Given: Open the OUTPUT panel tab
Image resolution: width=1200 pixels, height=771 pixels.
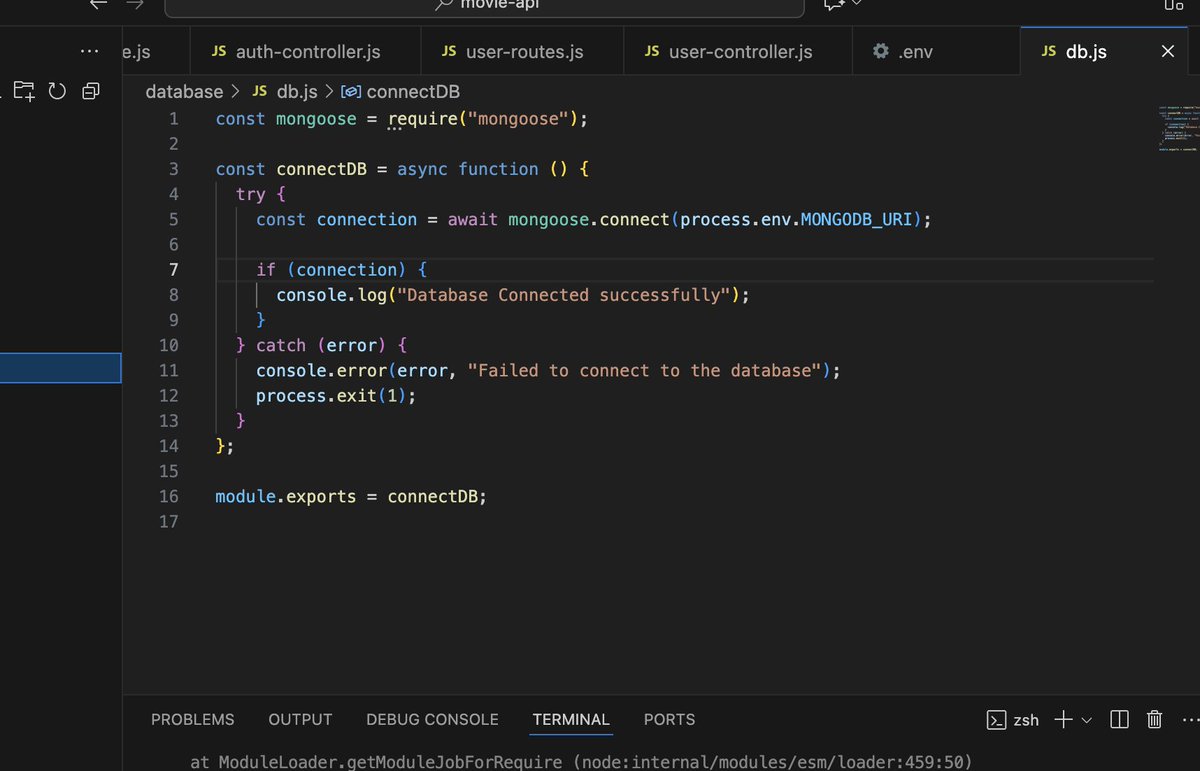Looking at the screenshot, I should [300, 720].
